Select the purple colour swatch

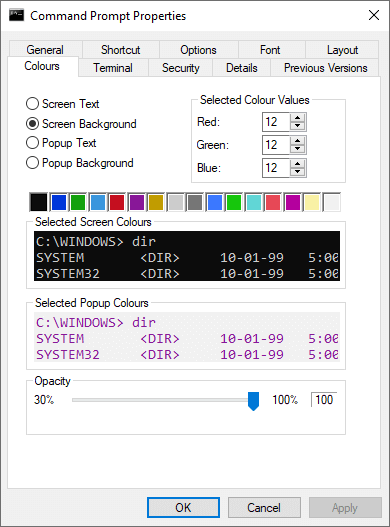pyautogui.click(x=136, y=202)
